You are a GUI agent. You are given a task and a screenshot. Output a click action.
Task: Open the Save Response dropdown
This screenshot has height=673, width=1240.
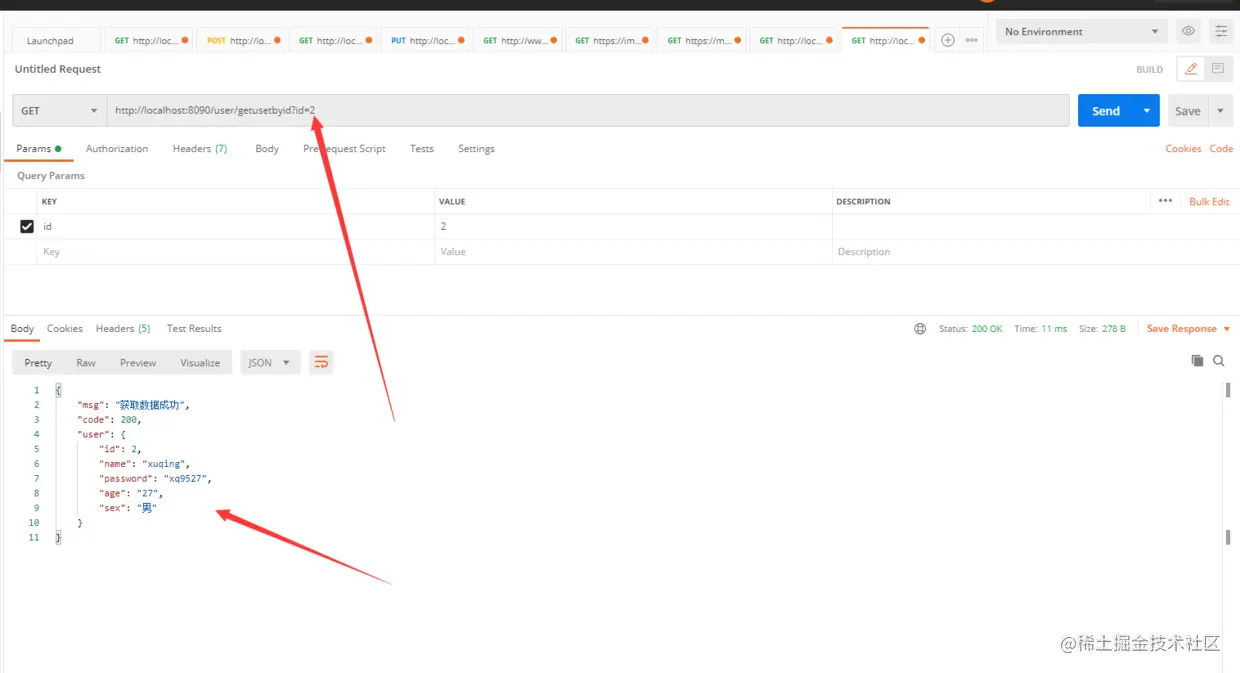coord(1188,328)
